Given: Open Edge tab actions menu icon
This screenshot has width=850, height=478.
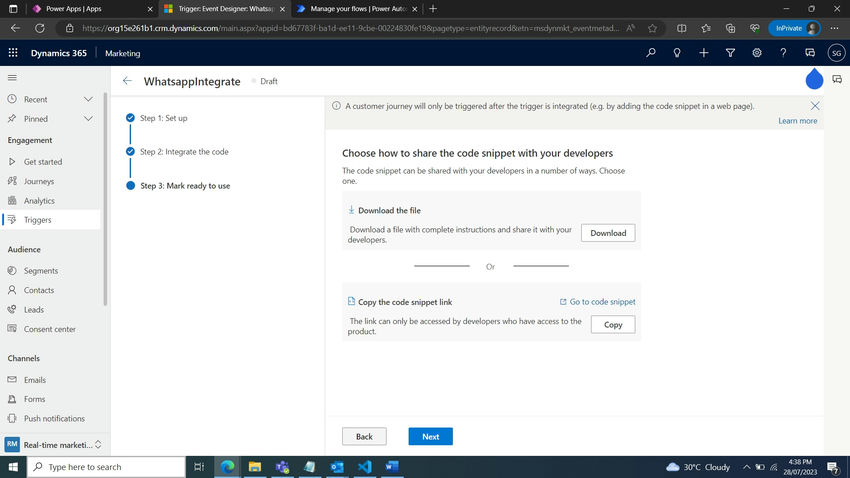Looking at the screenshot, I should pos(13,9).
